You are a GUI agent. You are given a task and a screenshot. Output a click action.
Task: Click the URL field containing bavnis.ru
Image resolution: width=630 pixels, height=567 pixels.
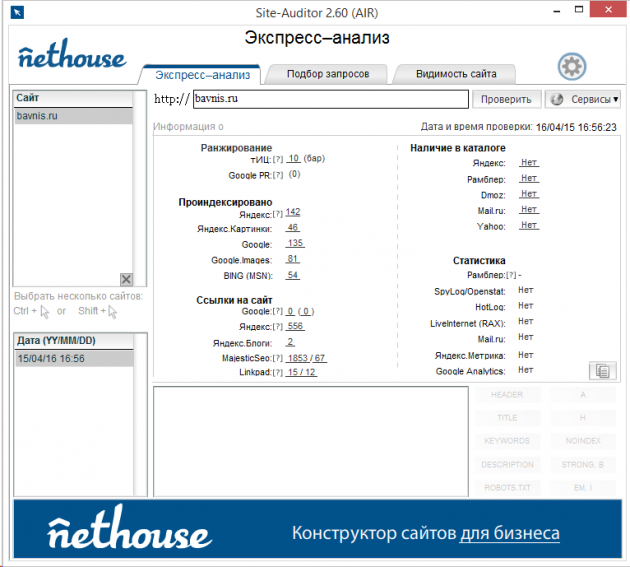click(330, 99)
